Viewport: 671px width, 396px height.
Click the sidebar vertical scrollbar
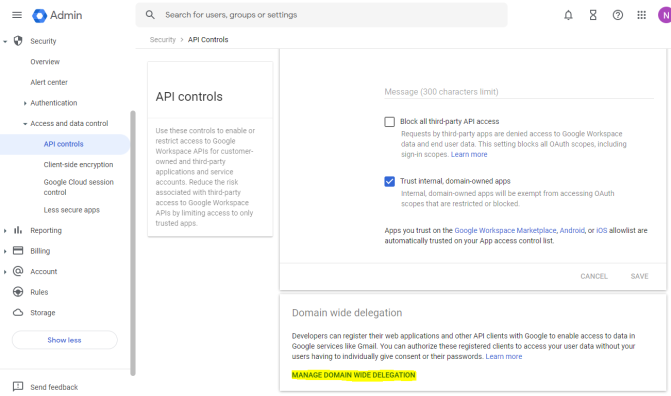pyautogui.click(x=133, y=243)
